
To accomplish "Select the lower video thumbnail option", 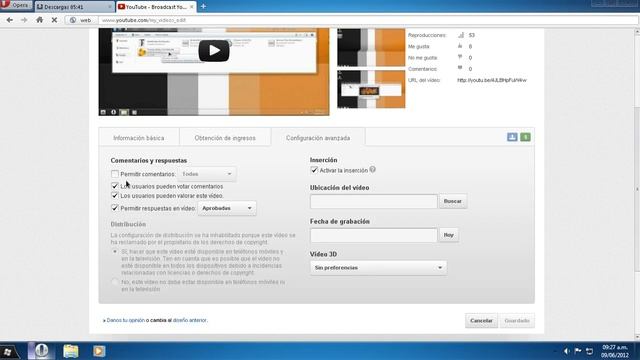I will tap(371, 89).
